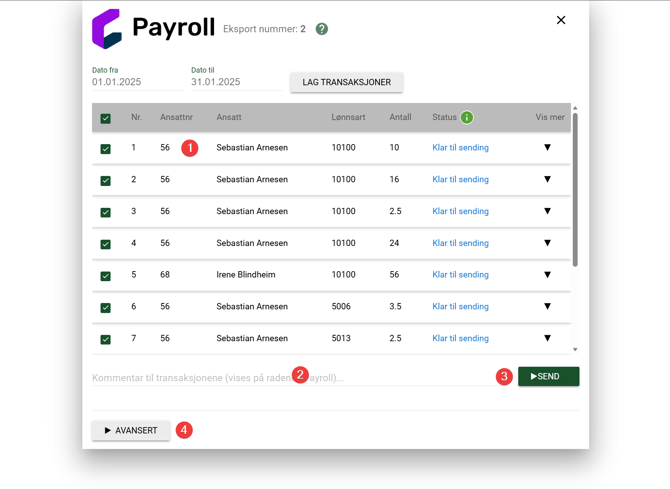This screenshot has width=670, height=489.
Task: Expand Irene Blindheim row details
Action: (547, 275)
